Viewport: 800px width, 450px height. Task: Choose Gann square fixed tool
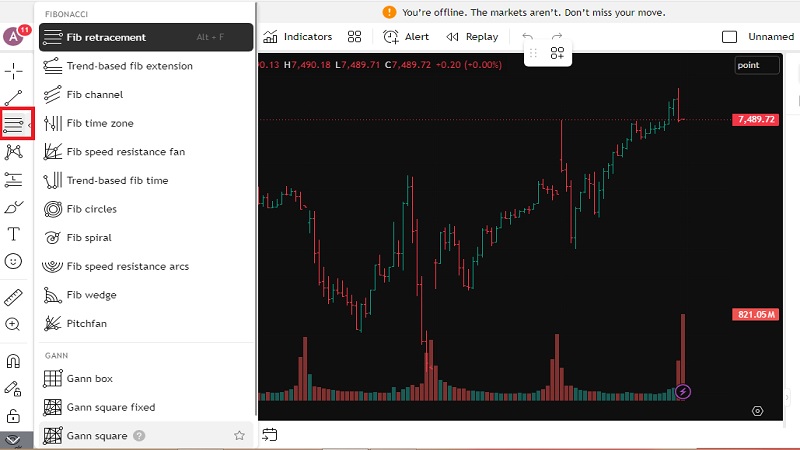tap(146, 407)
